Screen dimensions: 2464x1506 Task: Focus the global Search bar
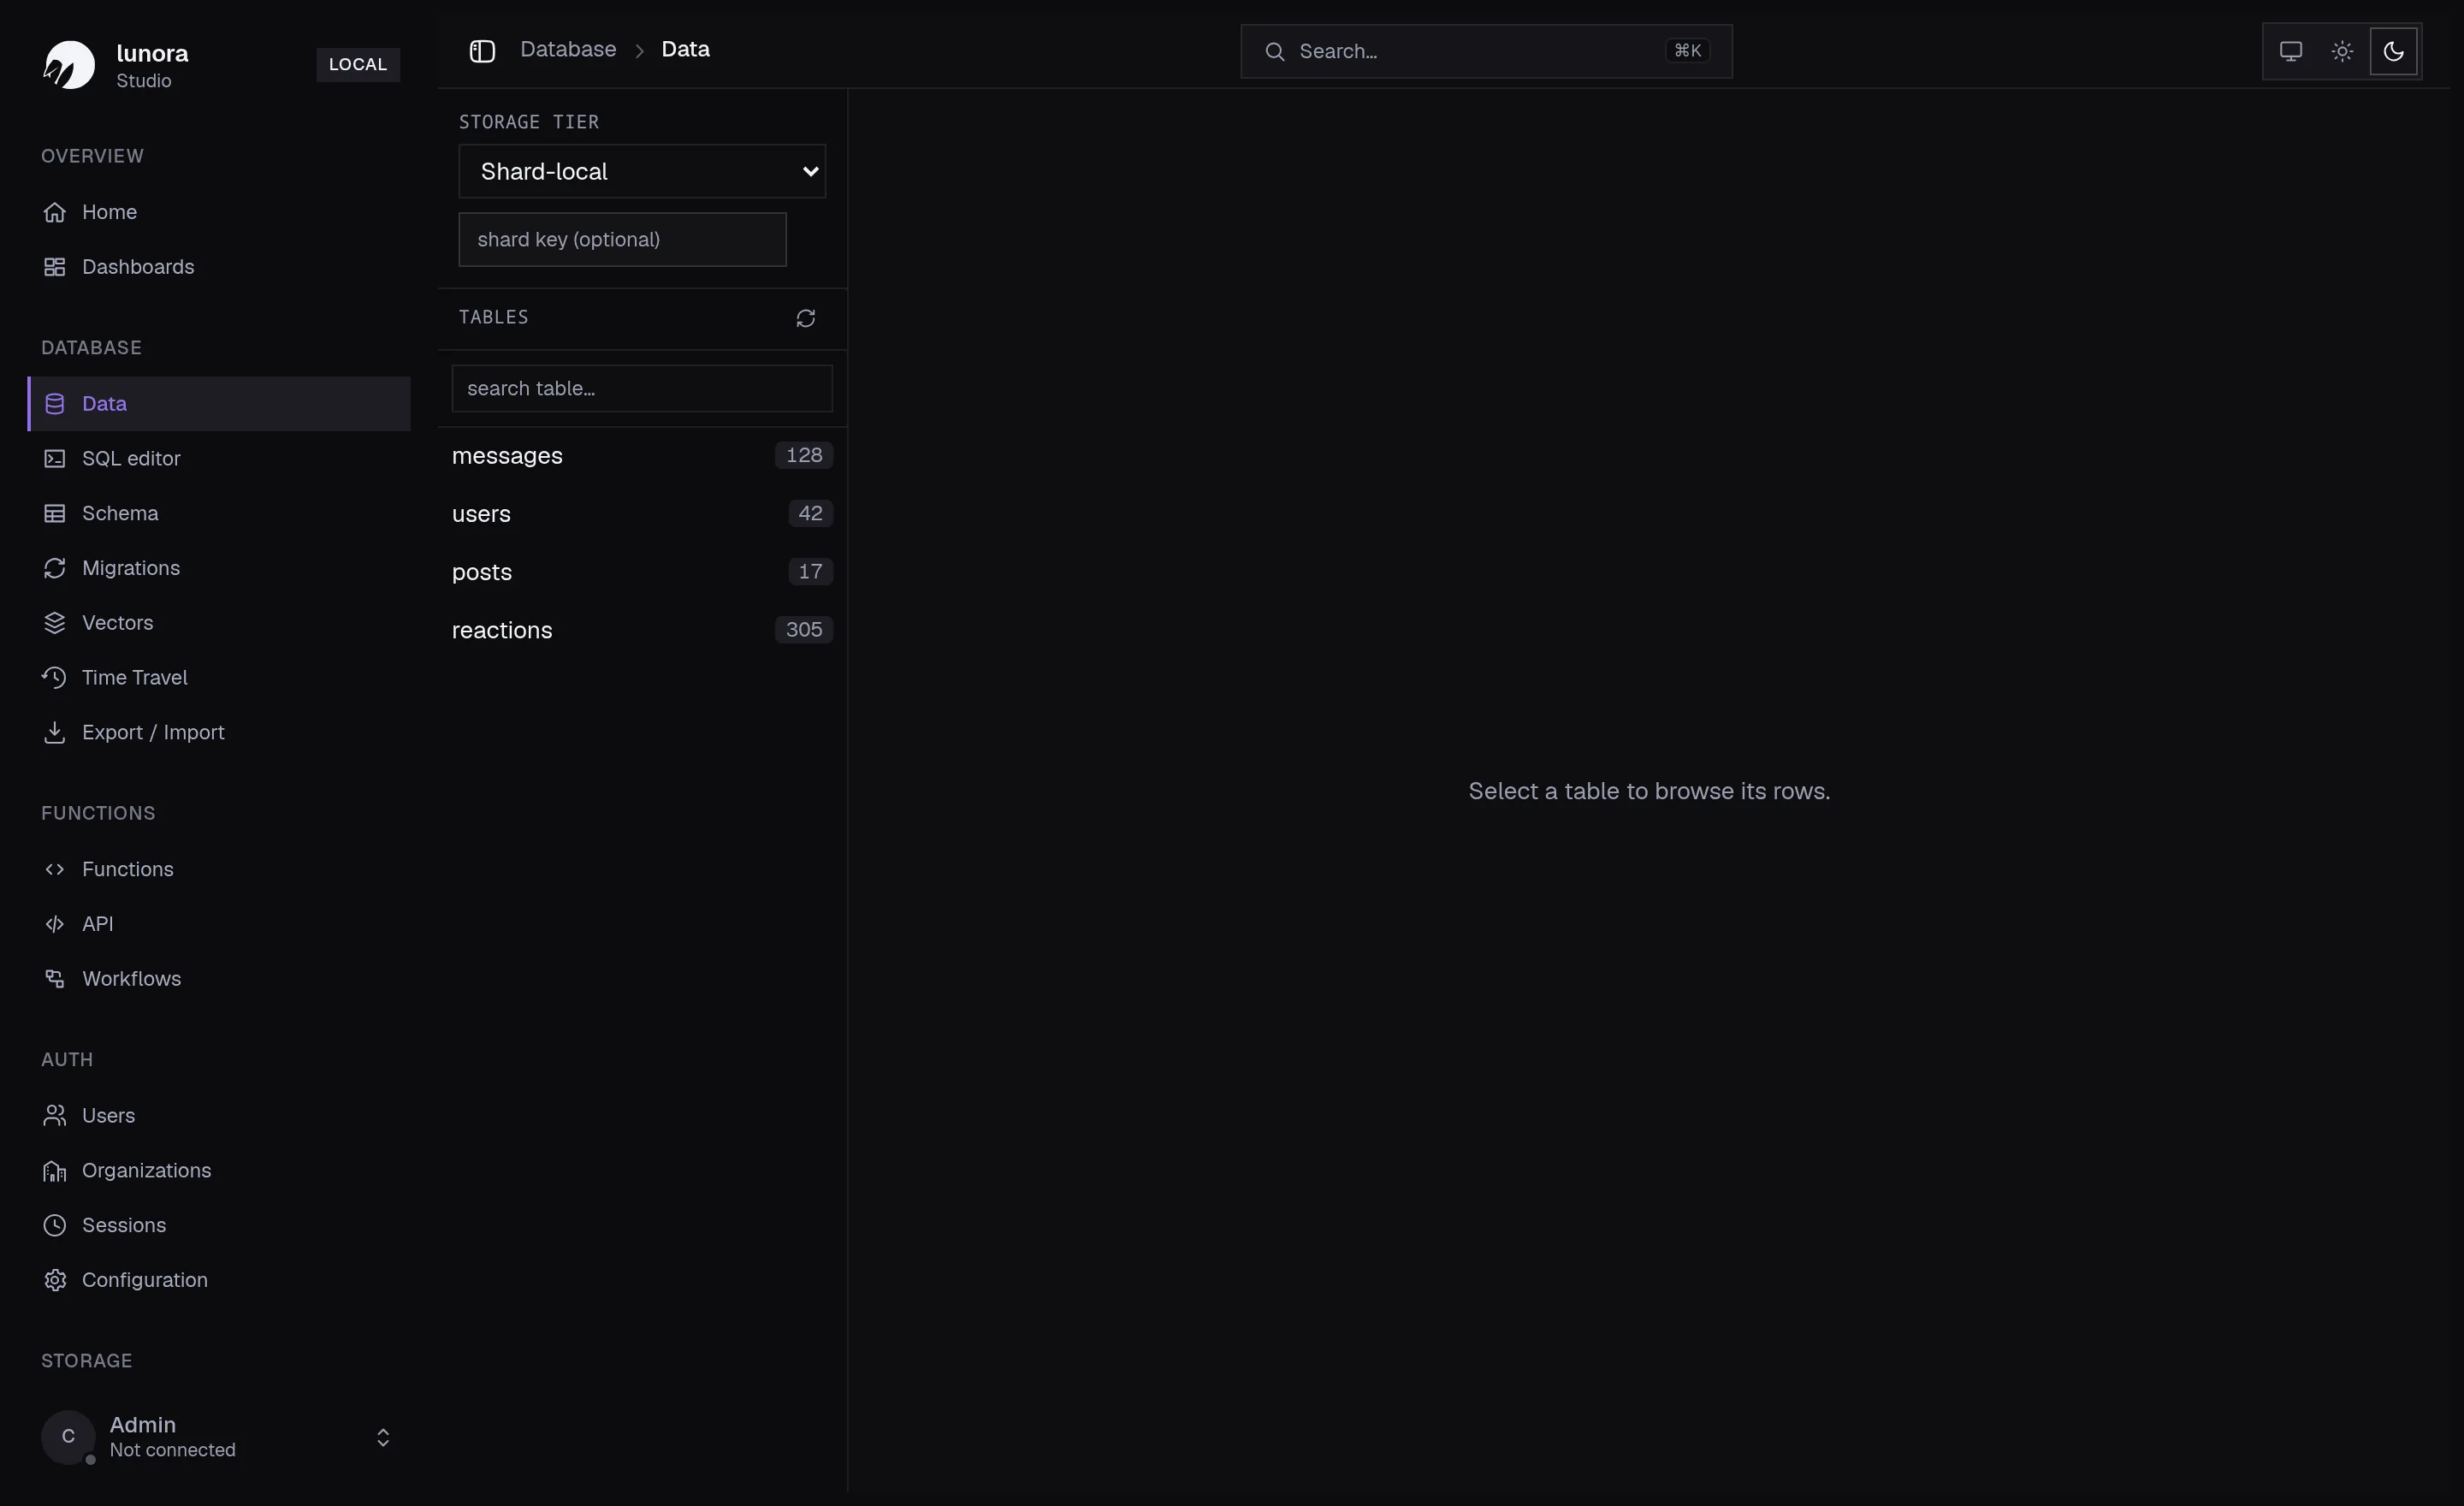[x=1486, y=52]
